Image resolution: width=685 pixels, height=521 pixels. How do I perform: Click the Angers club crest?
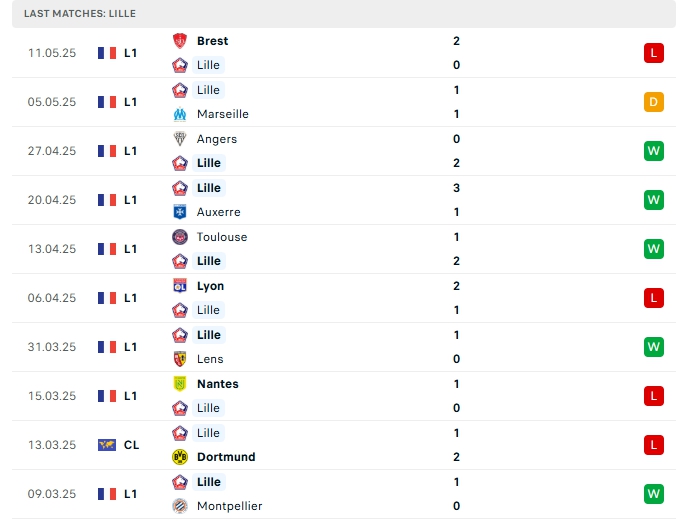tap(180, 139)
